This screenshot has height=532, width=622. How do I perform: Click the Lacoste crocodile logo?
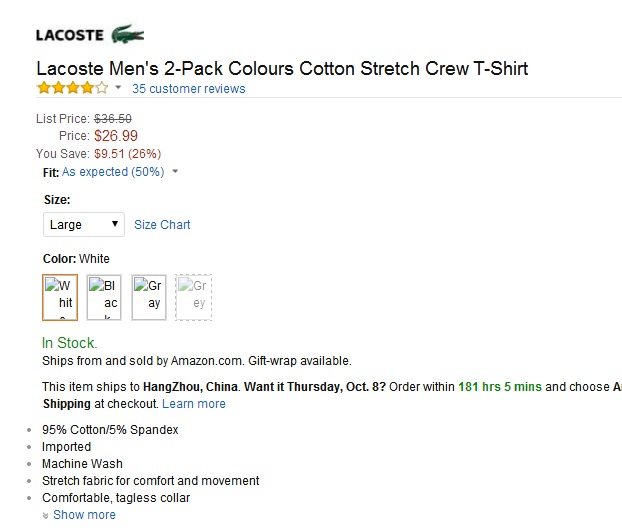[127, 34]
